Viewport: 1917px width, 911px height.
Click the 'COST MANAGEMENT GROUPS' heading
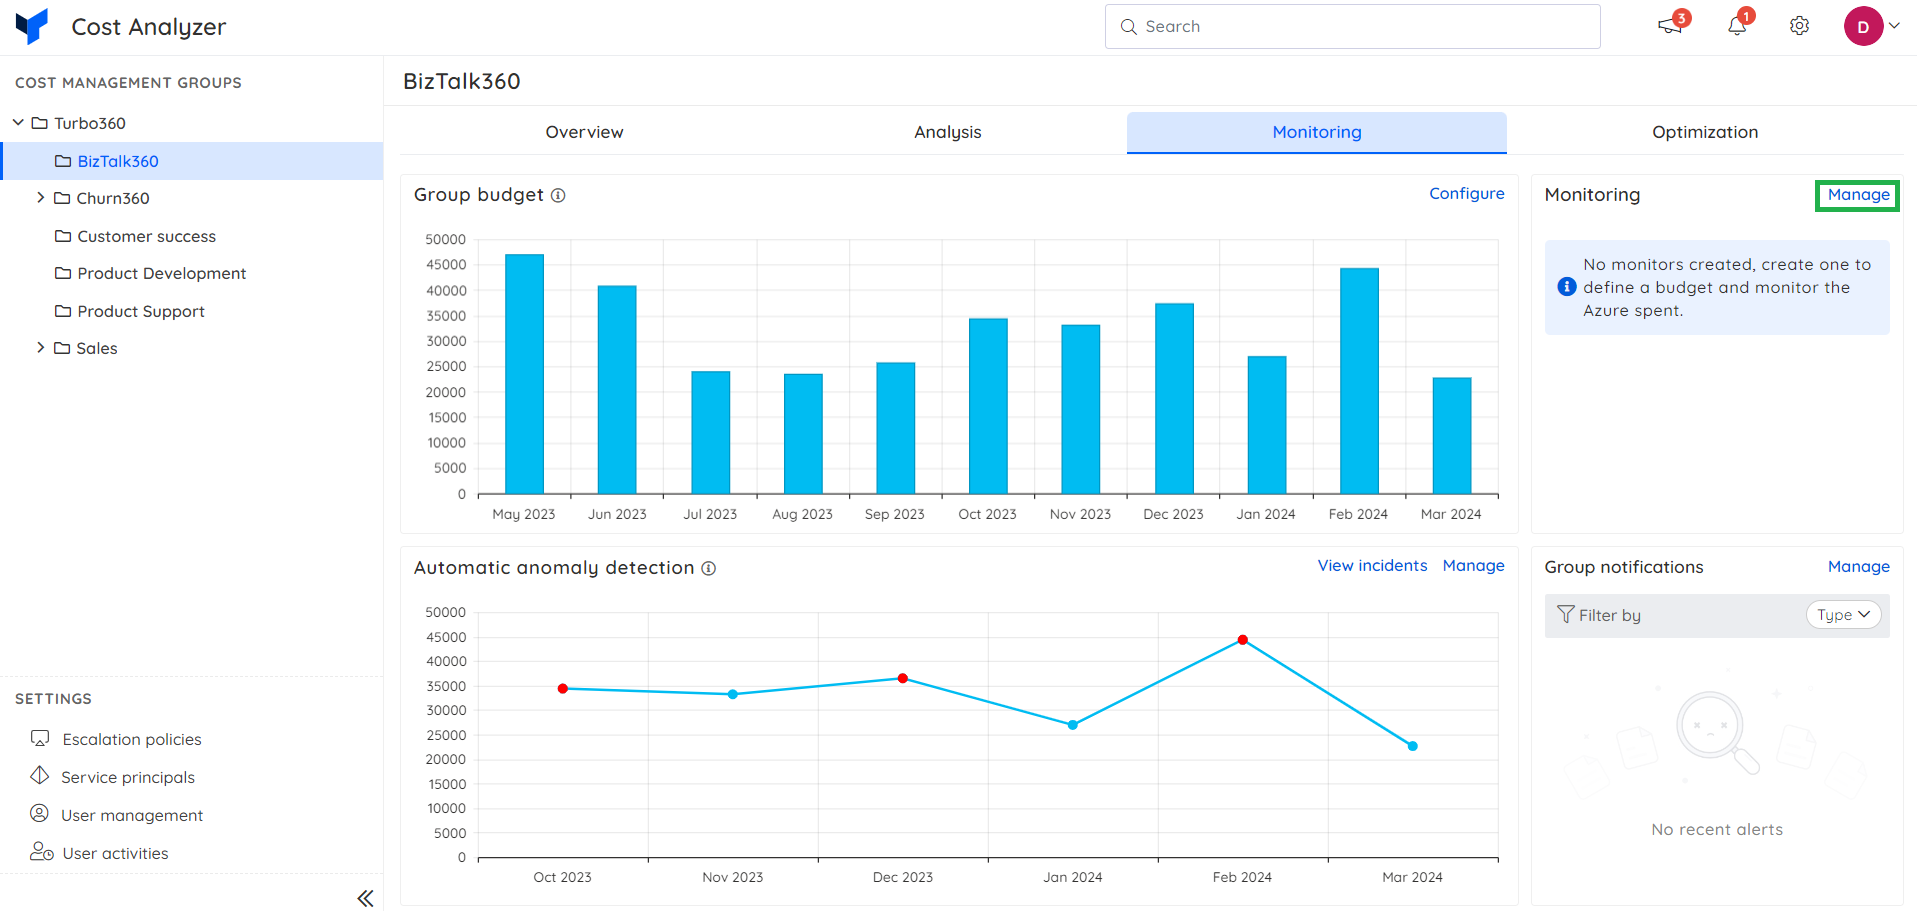click(128, 83)
